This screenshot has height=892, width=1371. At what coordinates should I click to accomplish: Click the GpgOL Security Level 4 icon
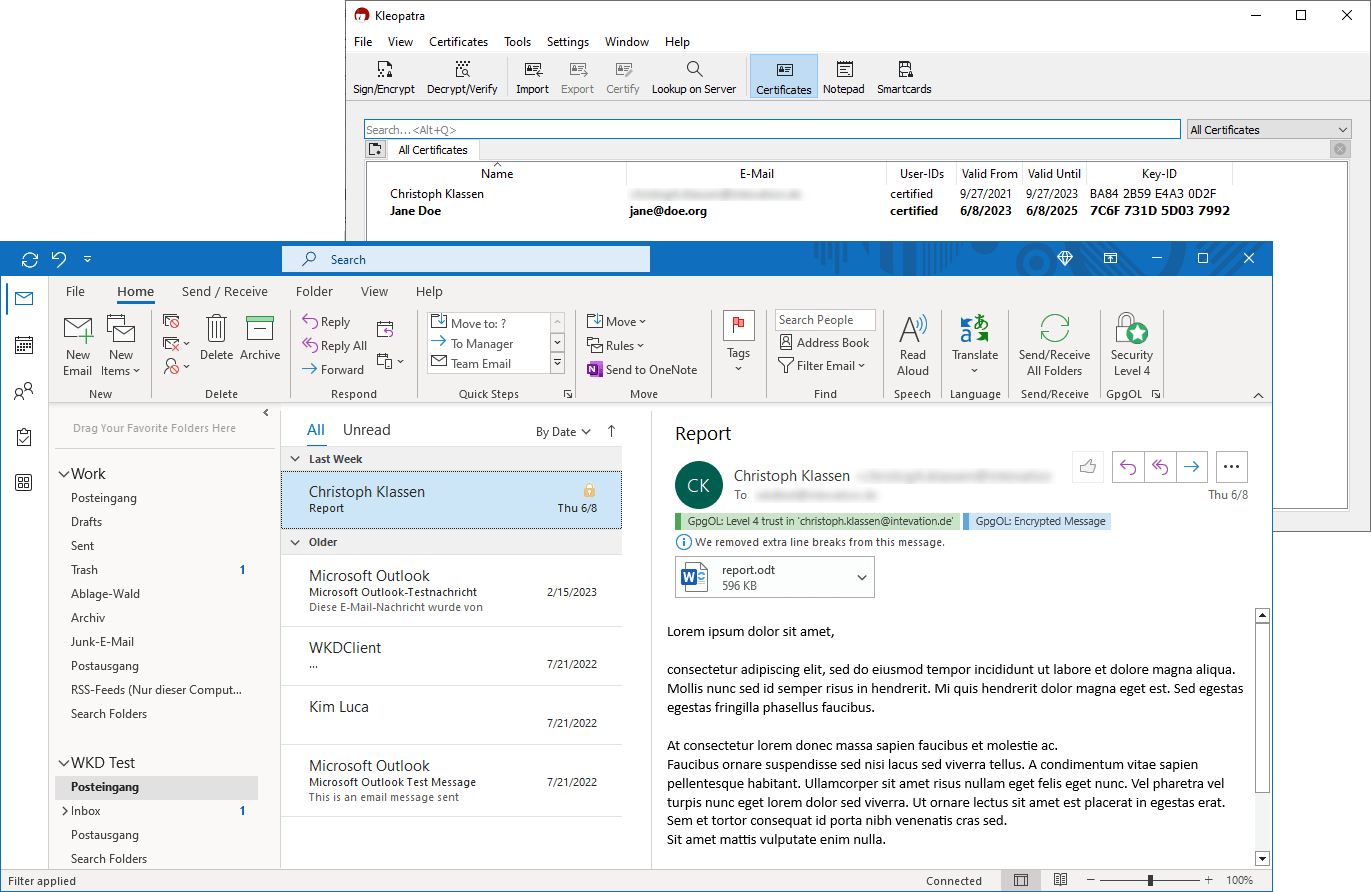tap(1131, 329)
